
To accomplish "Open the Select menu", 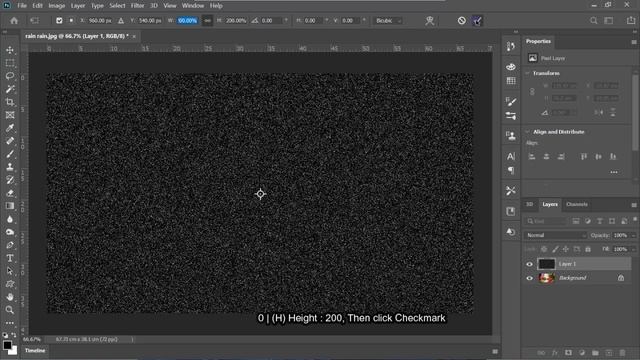I will (117, 6).
